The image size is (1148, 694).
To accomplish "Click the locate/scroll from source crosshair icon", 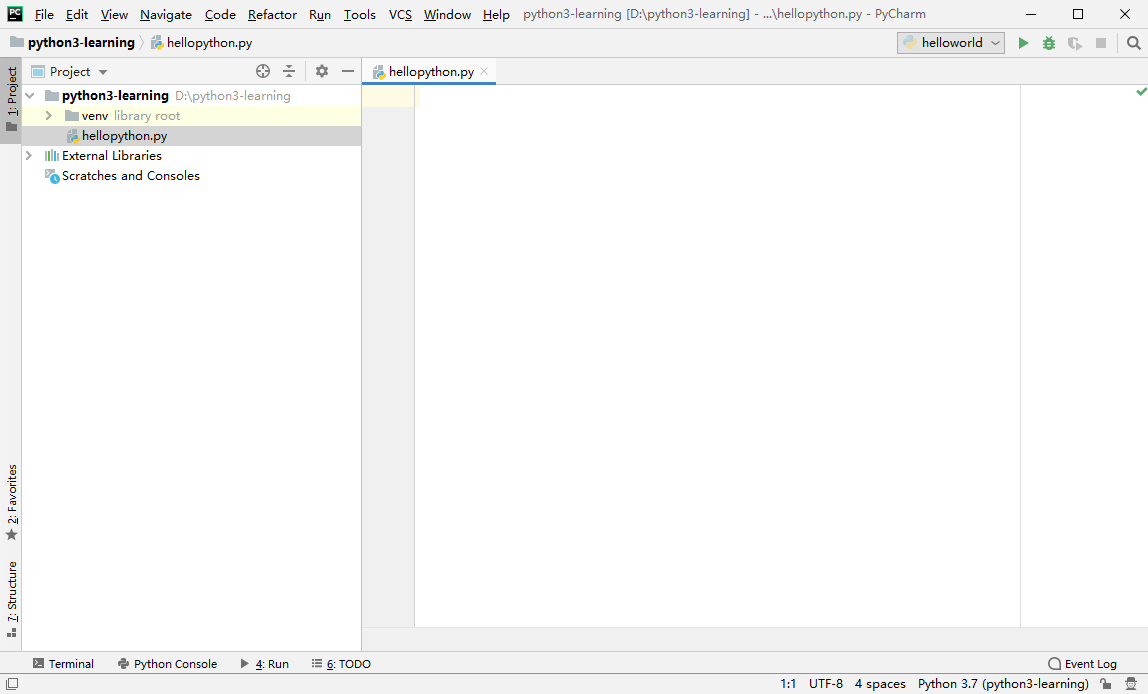I will coord(263,71).
